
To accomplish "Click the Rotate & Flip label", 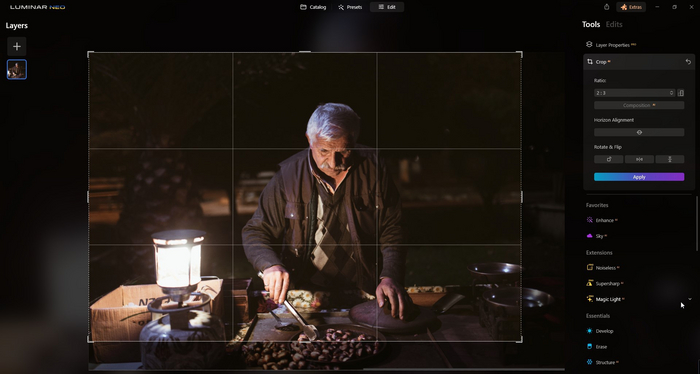I will (608, 147).
